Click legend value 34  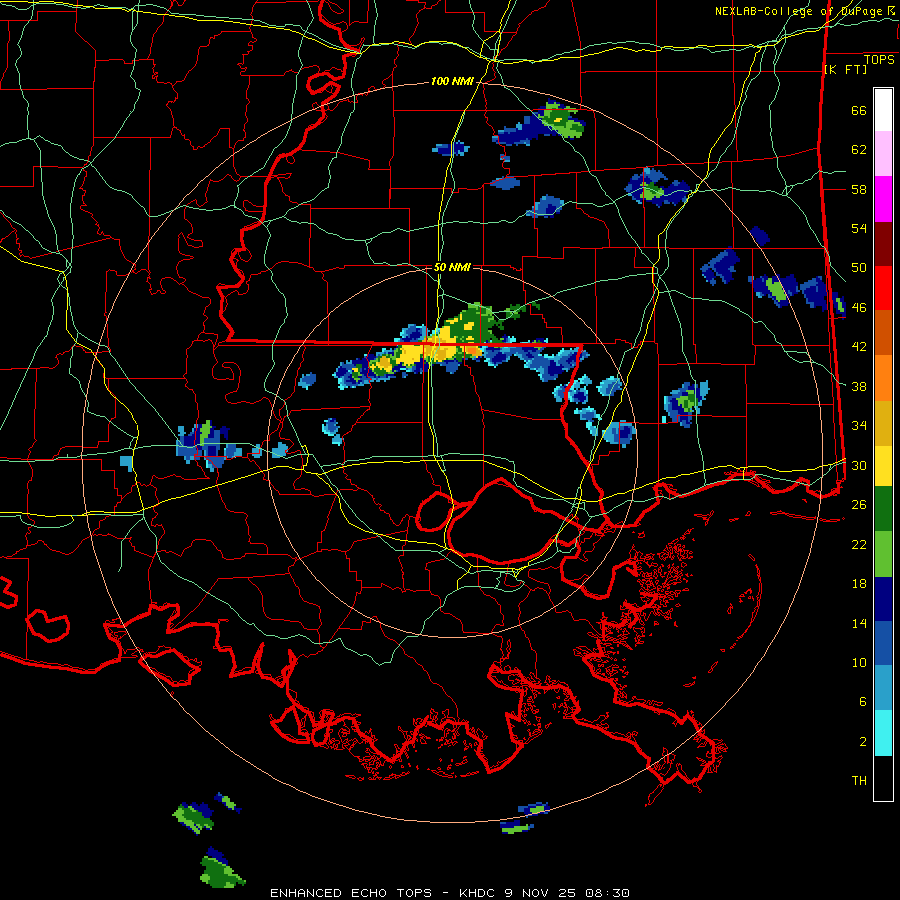(x=859, y=426)
